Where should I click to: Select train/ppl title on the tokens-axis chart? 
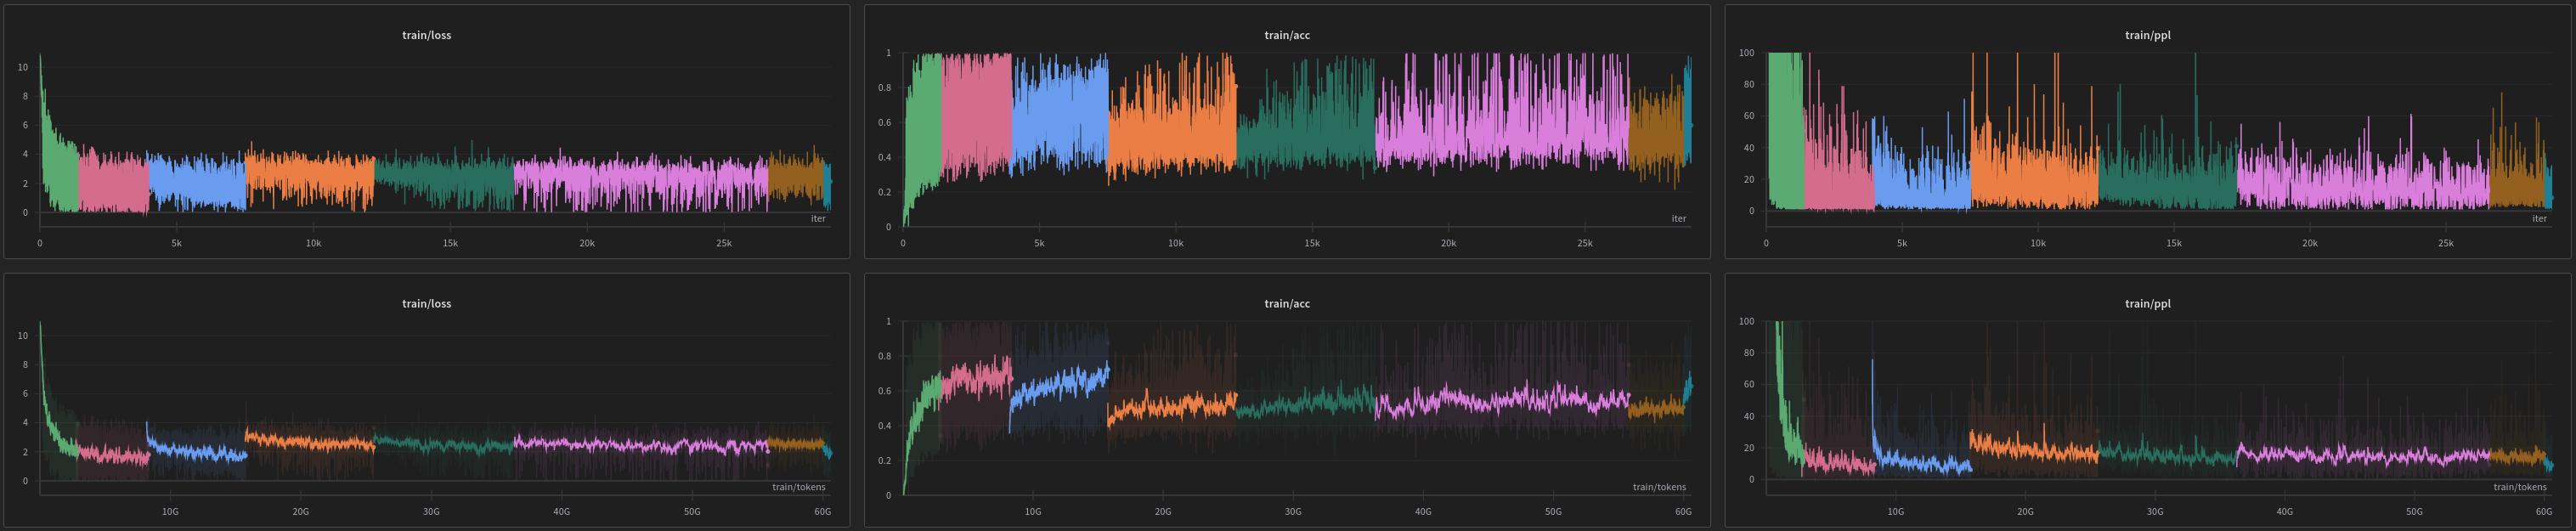click(x=2147, y=303)
